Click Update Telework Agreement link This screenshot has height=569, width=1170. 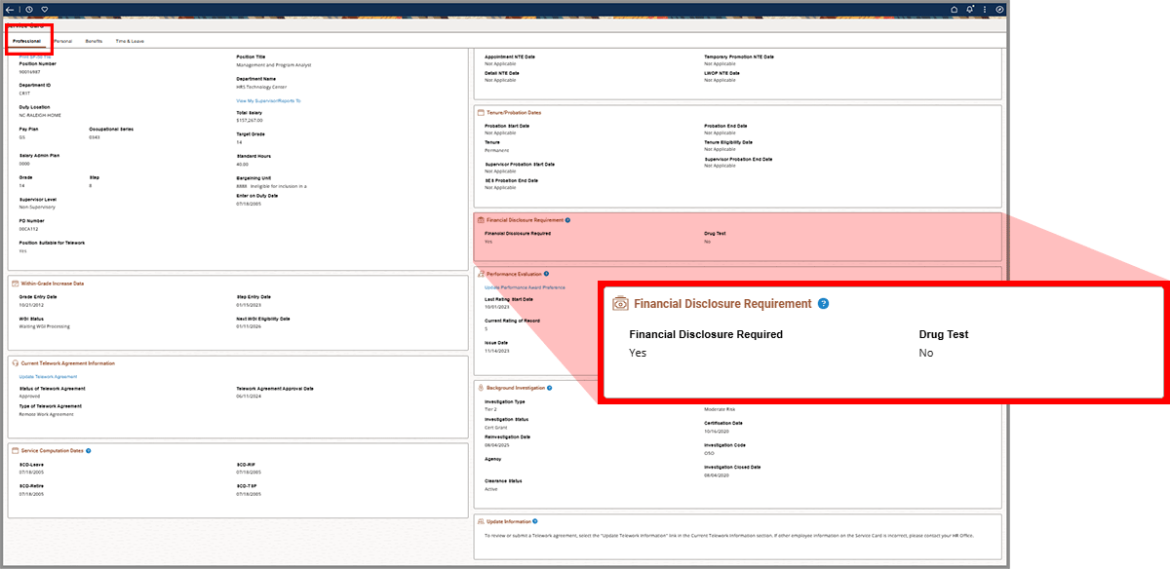[x=47, y=377]
